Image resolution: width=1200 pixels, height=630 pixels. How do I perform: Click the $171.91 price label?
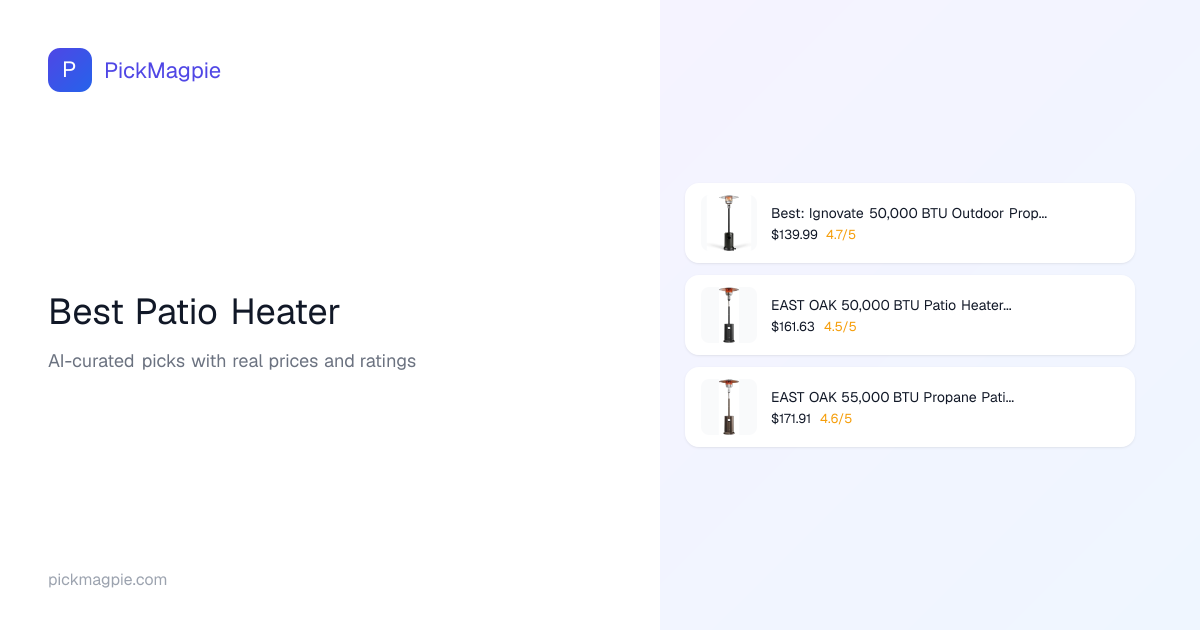(791, 419)
